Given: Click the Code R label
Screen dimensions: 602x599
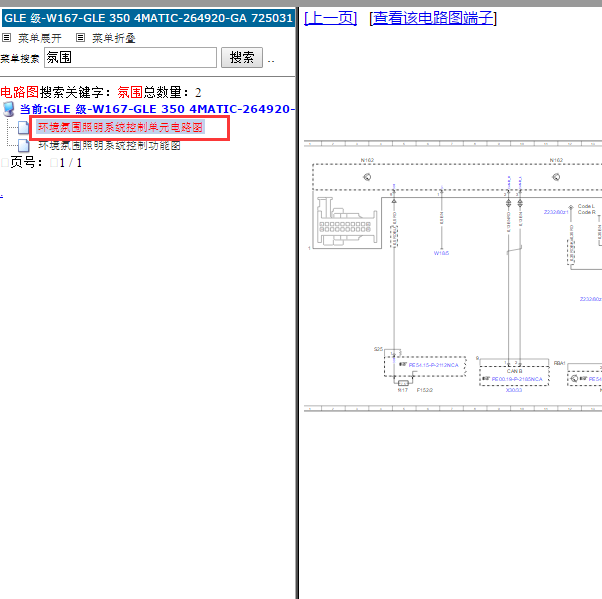Looking at the screenshot, I should click(587, 212).
